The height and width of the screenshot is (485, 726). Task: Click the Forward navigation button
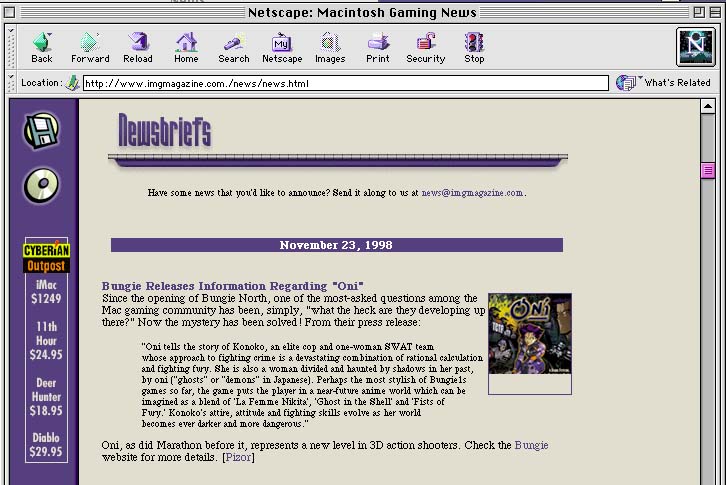pos(90,47)
